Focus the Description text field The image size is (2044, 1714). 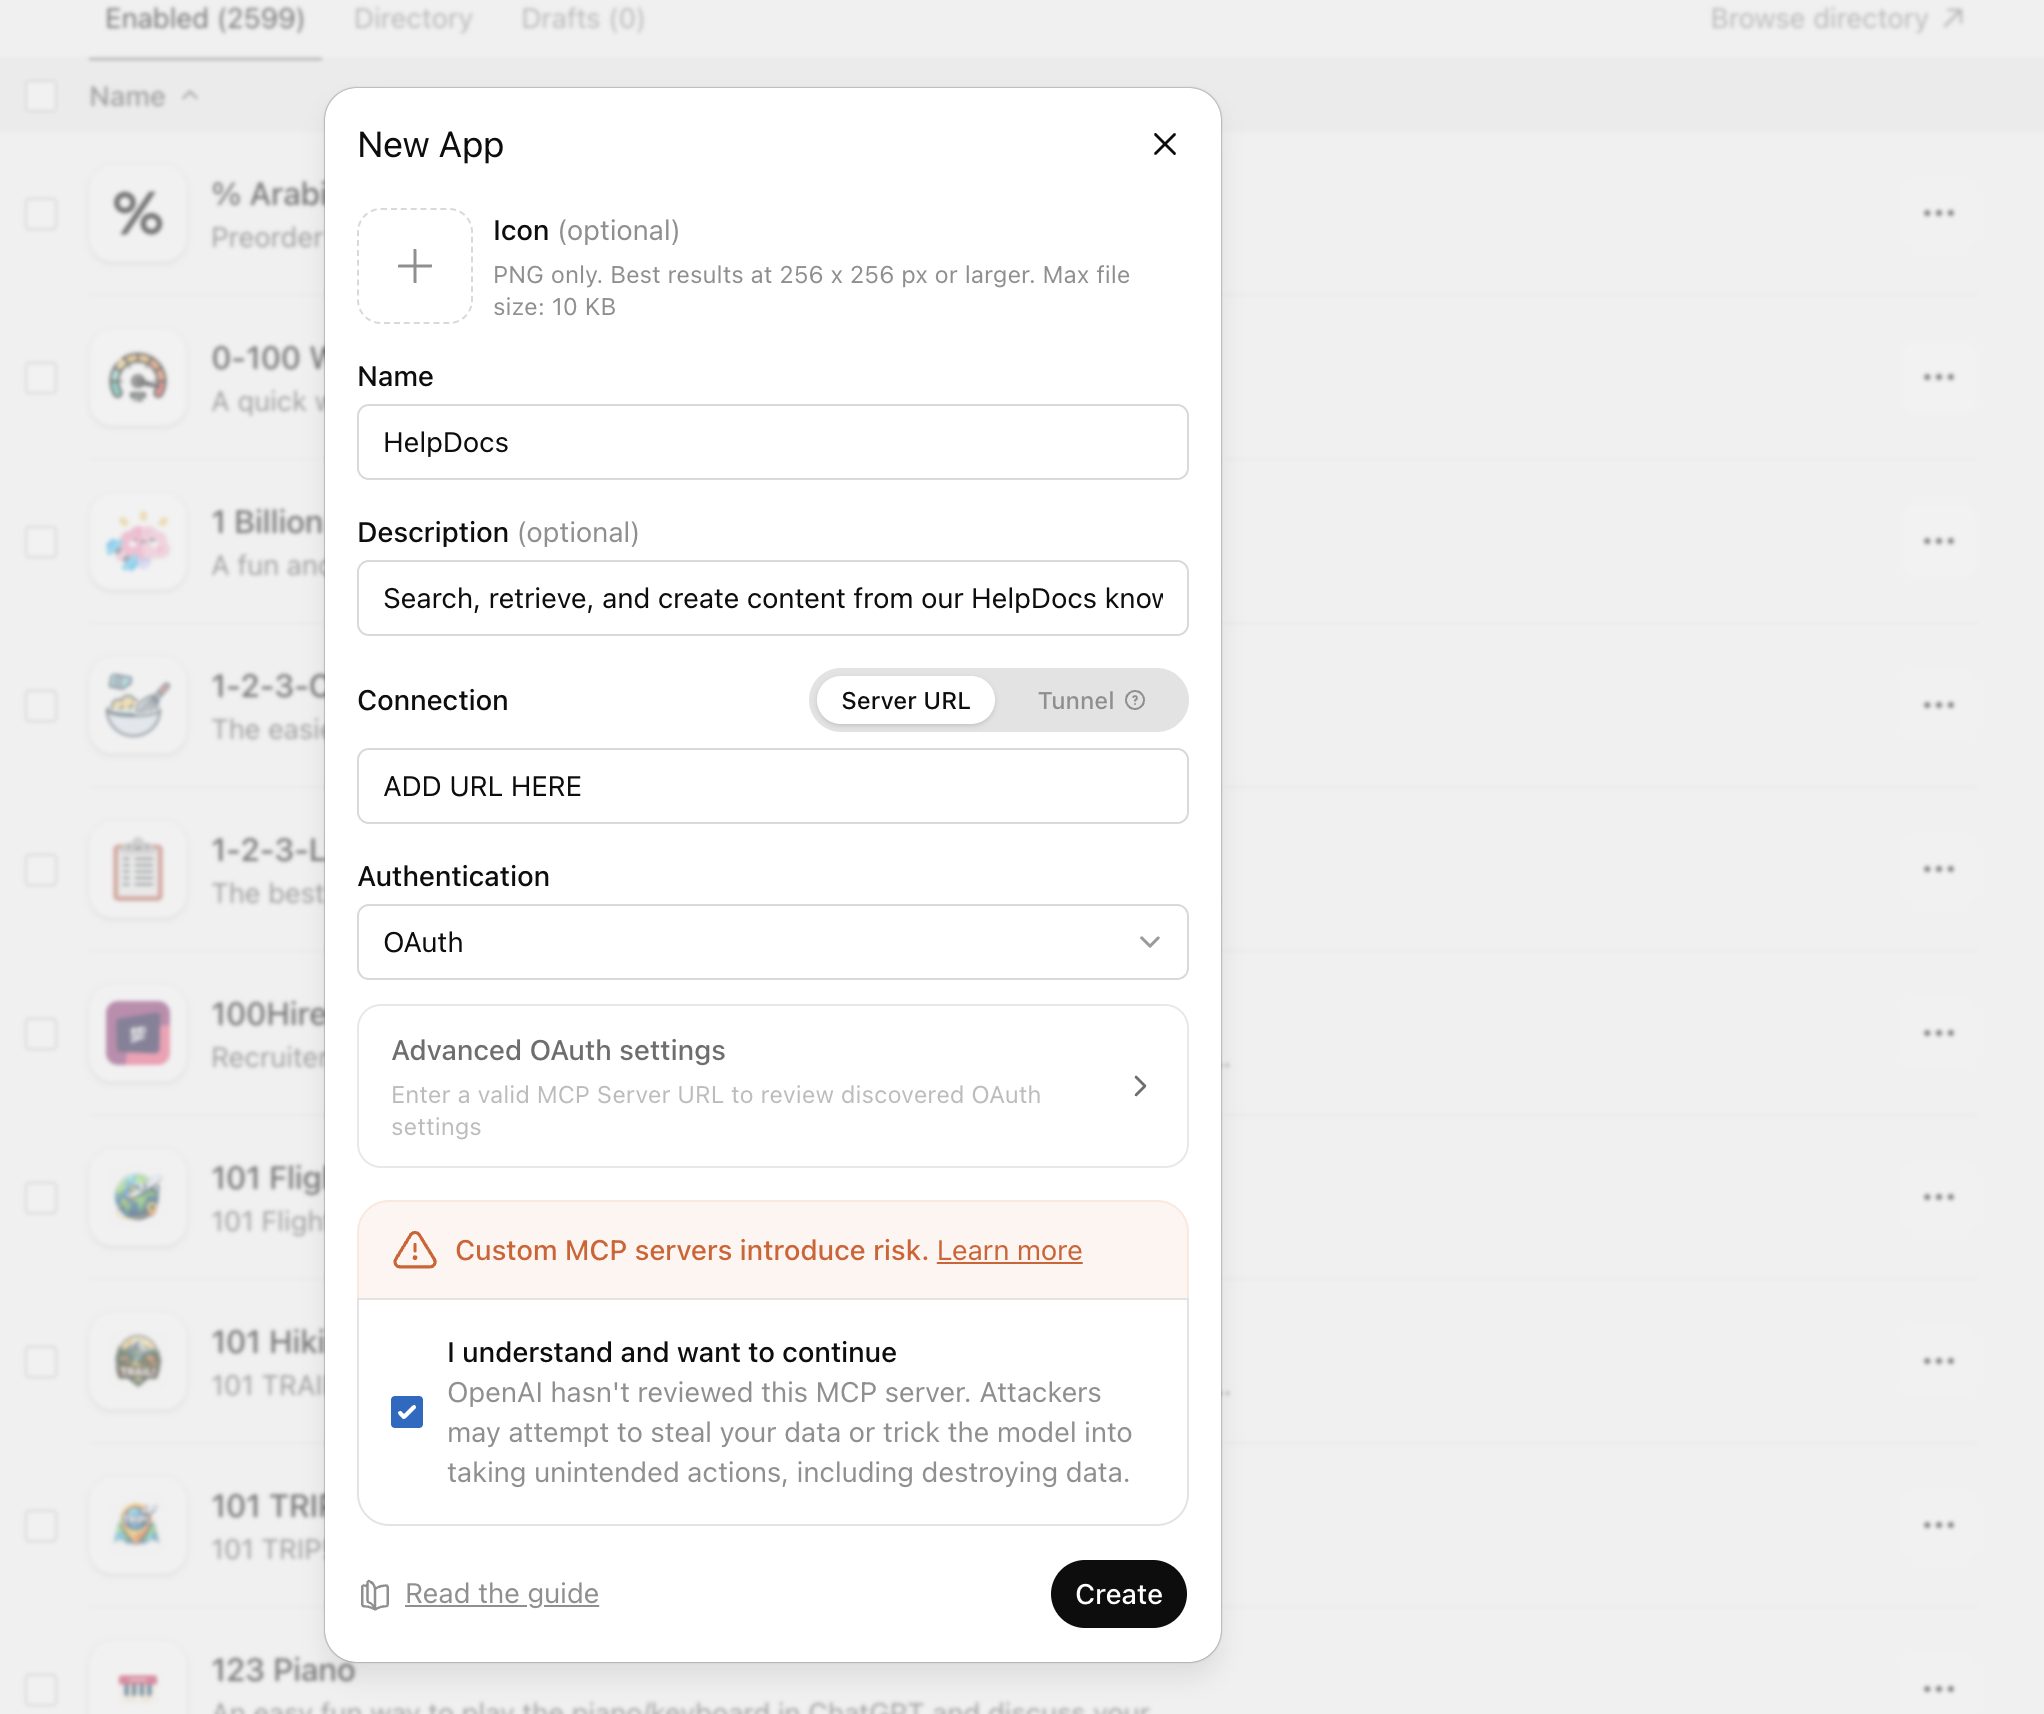[x=773, y=598]
